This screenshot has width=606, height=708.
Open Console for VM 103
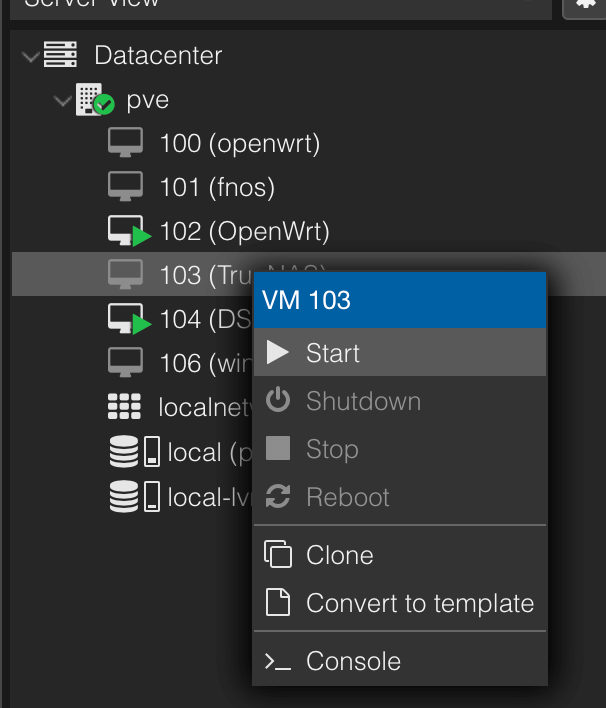353,661
